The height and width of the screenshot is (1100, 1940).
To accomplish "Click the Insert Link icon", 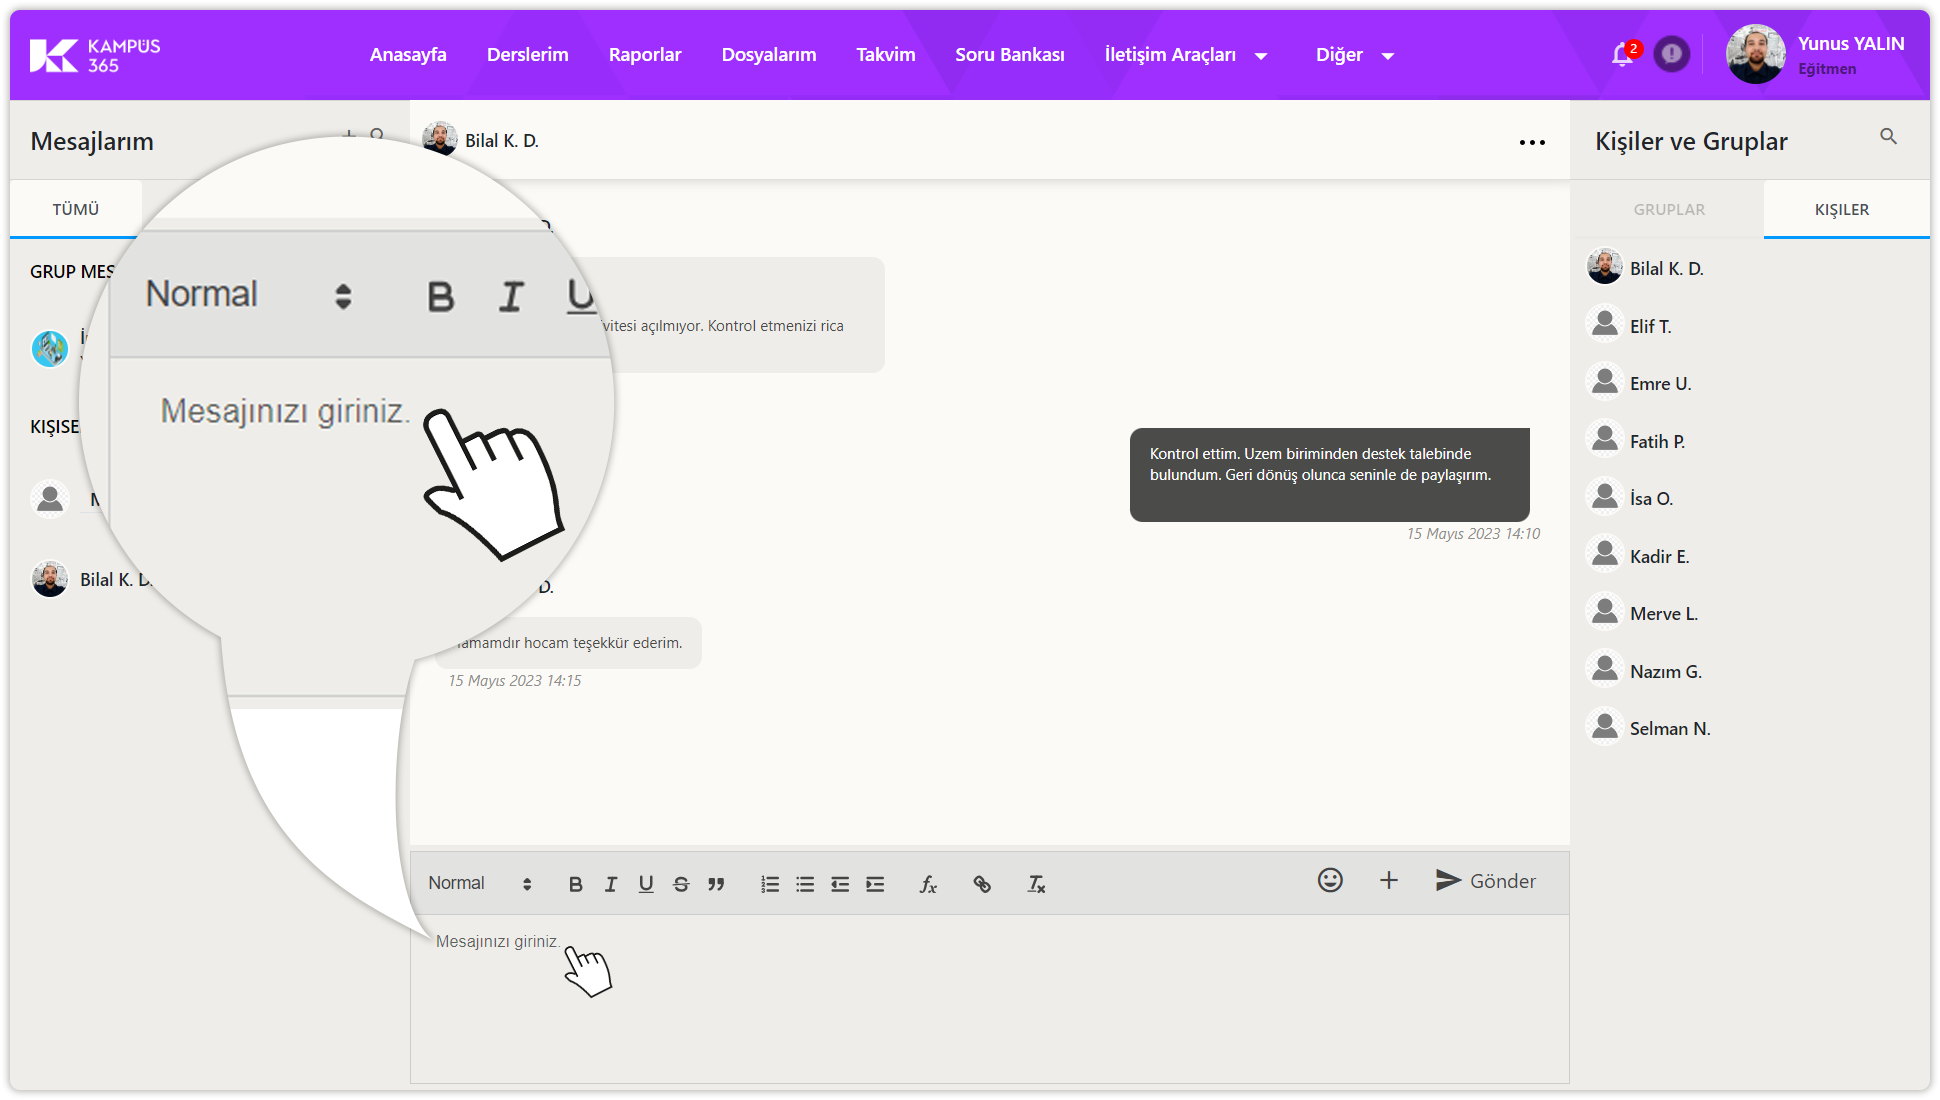I will pos(983,883).
